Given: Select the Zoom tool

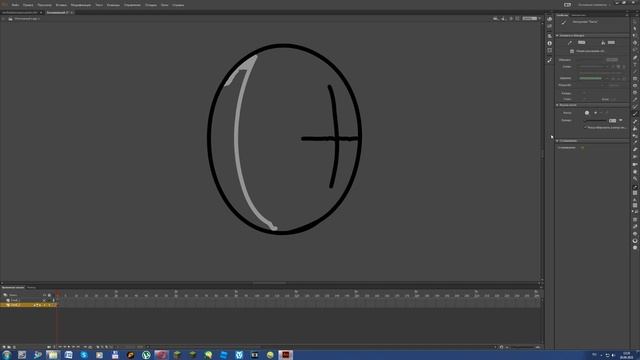Looking at the screenshot, I should [635, 178].
